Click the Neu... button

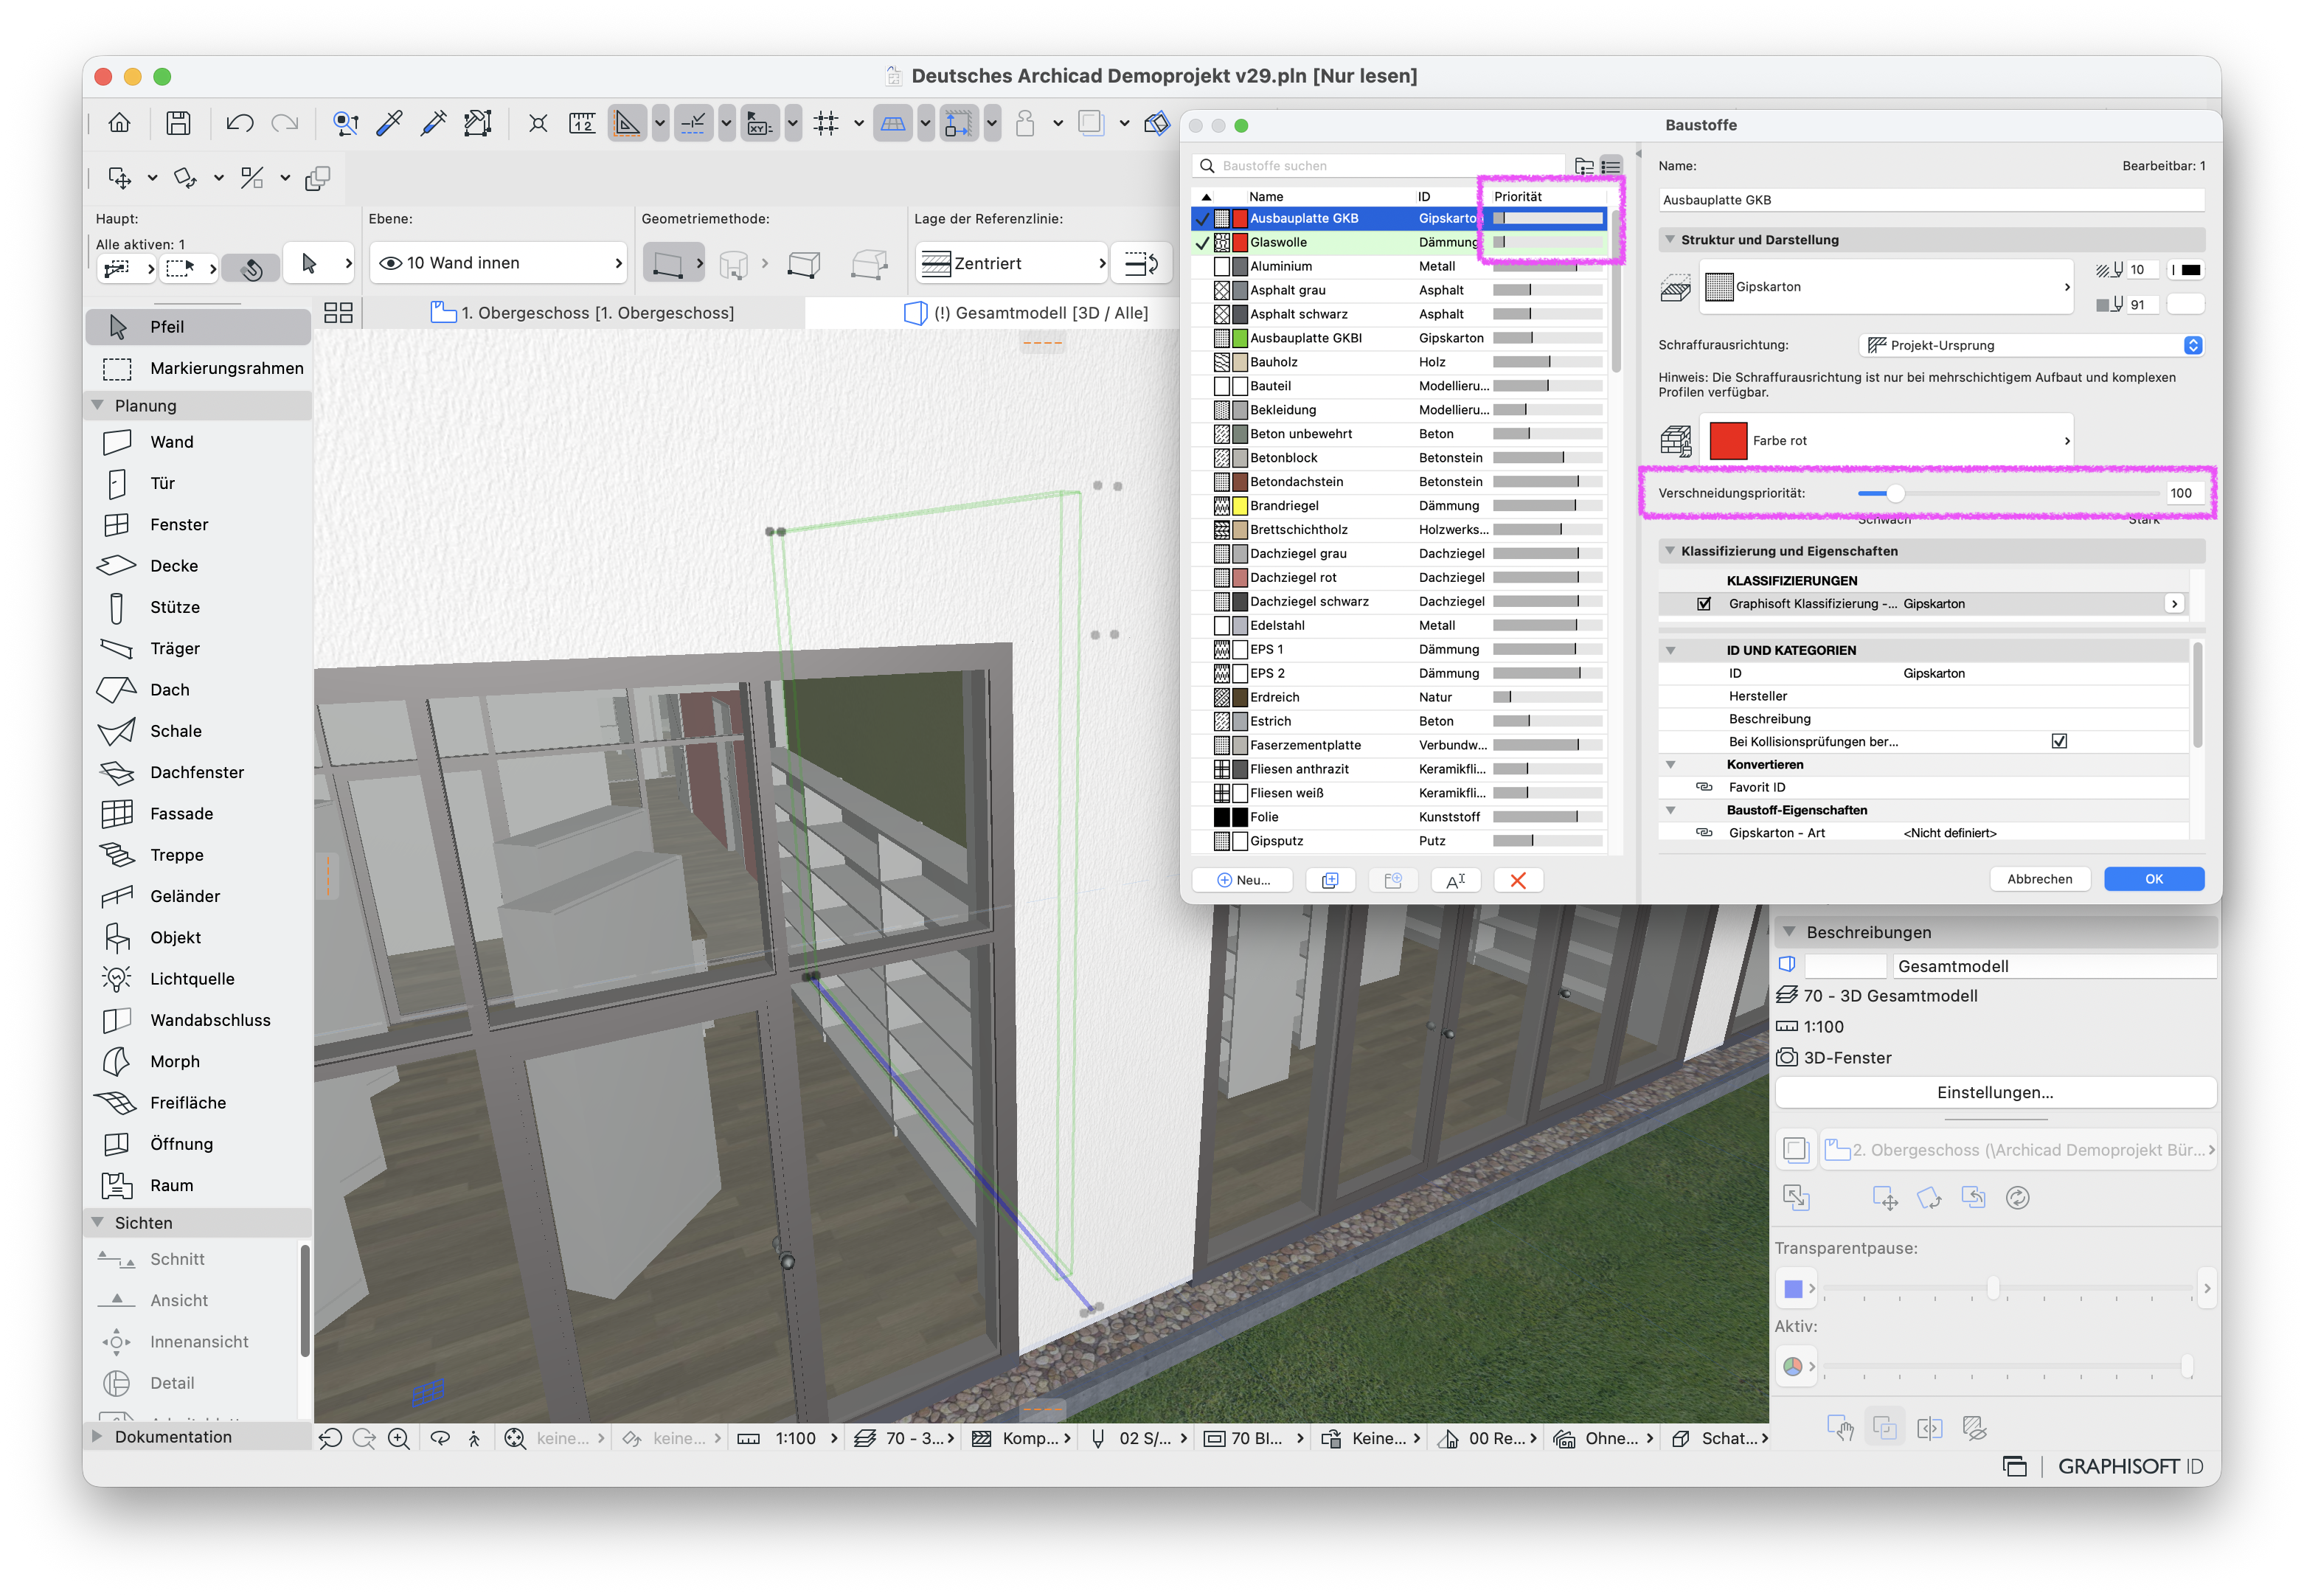1243,880
